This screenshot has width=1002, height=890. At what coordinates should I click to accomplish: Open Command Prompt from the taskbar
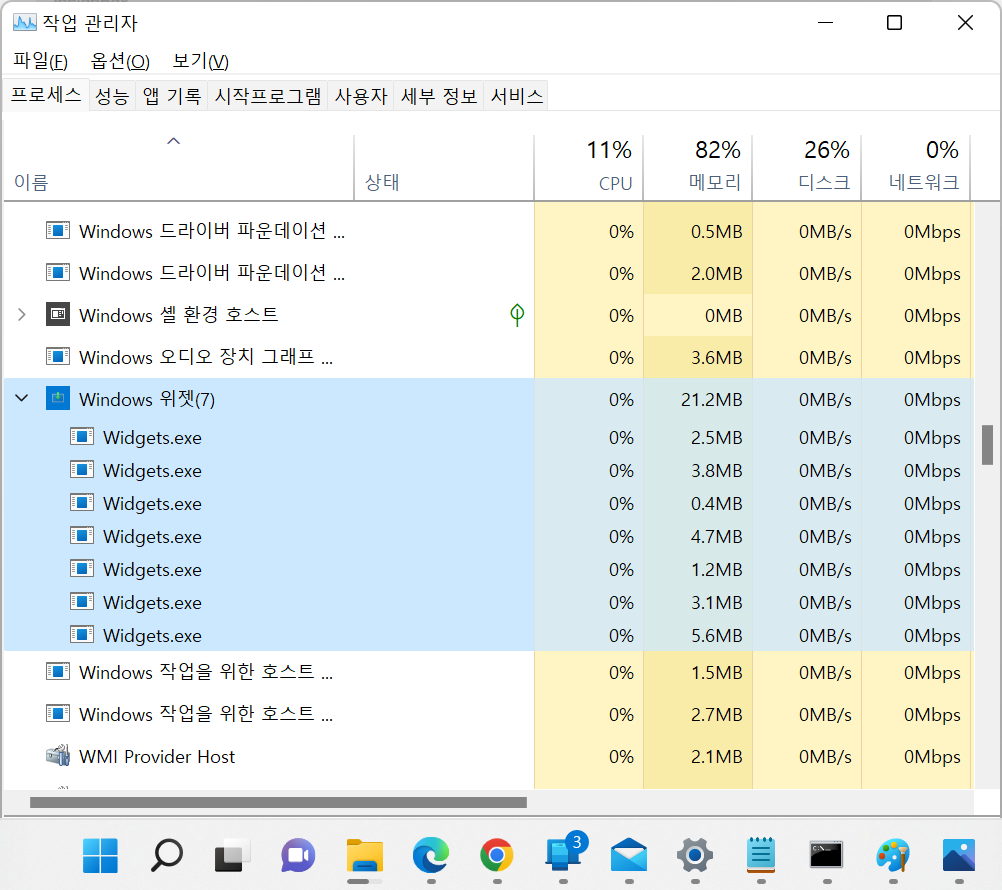pyautogui.click(x=826, y=855)
